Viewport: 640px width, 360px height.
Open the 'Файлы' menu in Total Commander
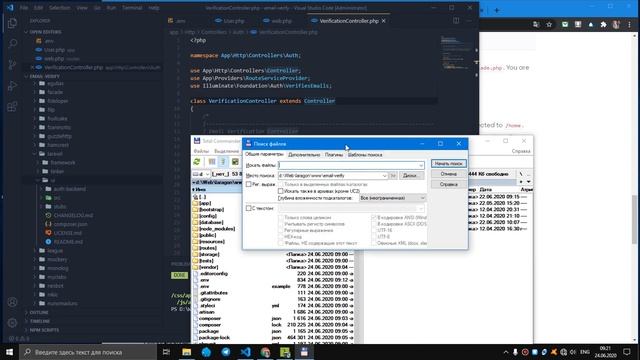click(x=201, y=151)
